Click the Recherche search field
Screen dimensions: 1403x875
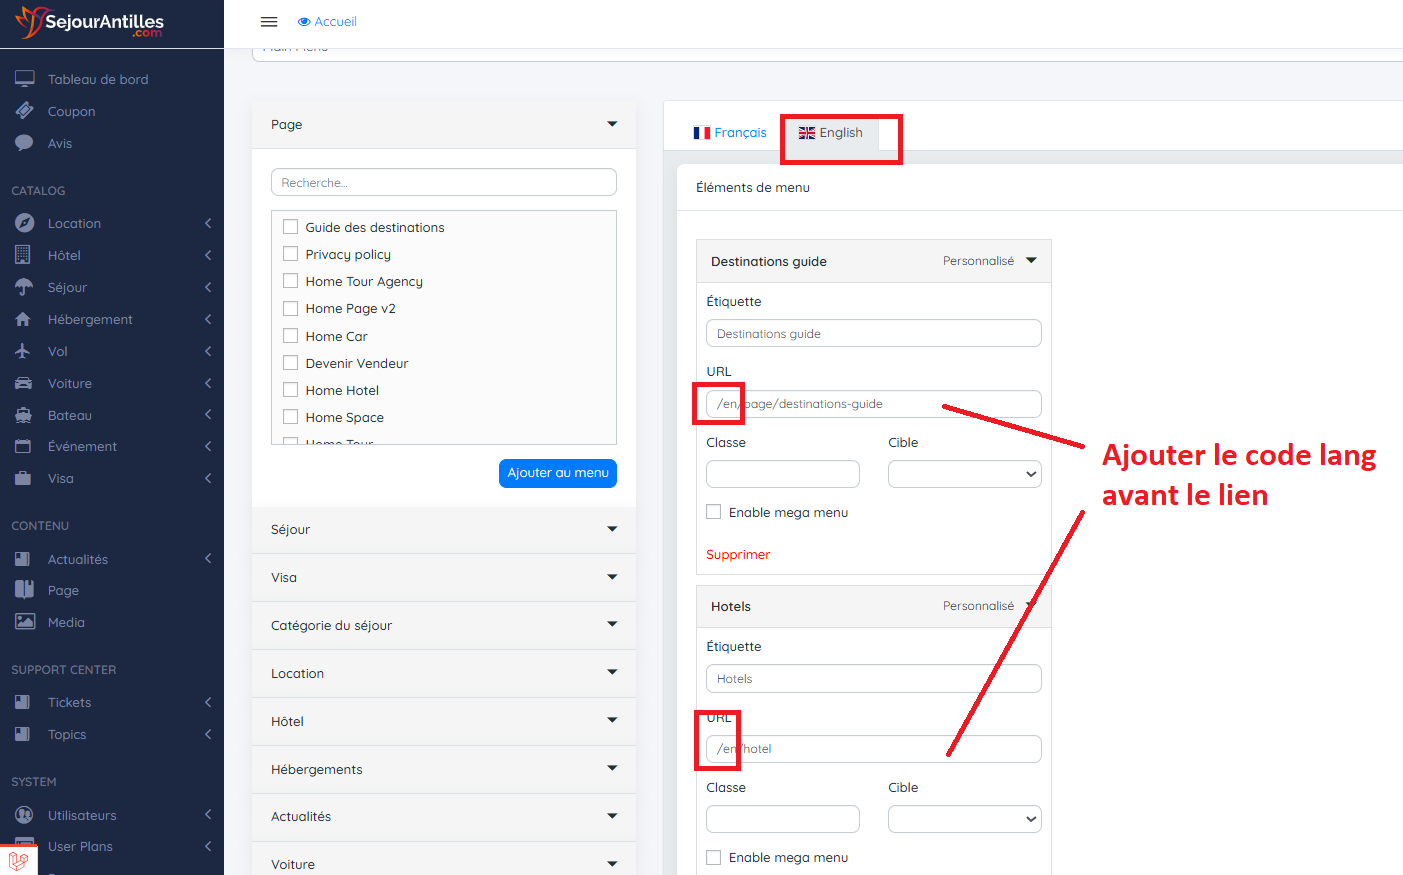(x=443, y=183)
